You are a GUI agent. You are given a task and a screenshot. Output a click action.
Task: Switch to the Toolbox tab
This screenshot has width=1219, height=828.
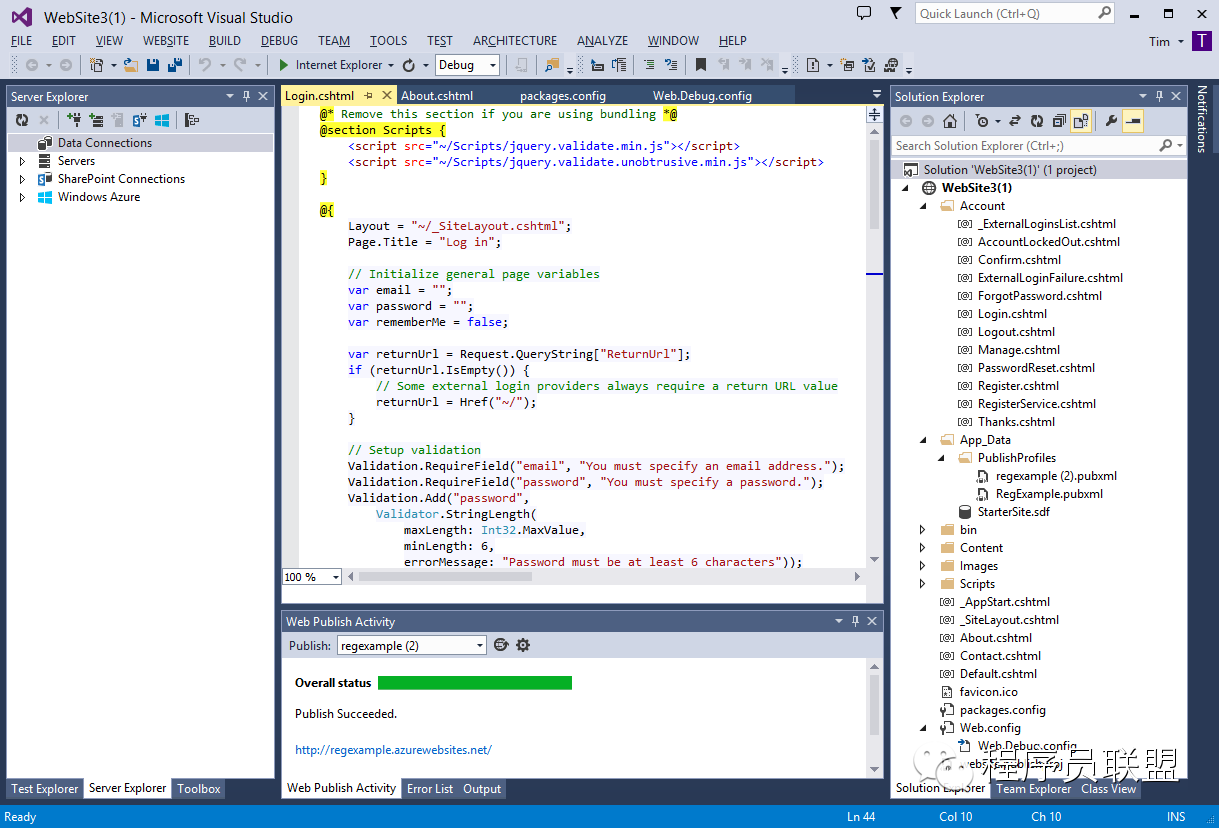[199, 788]
